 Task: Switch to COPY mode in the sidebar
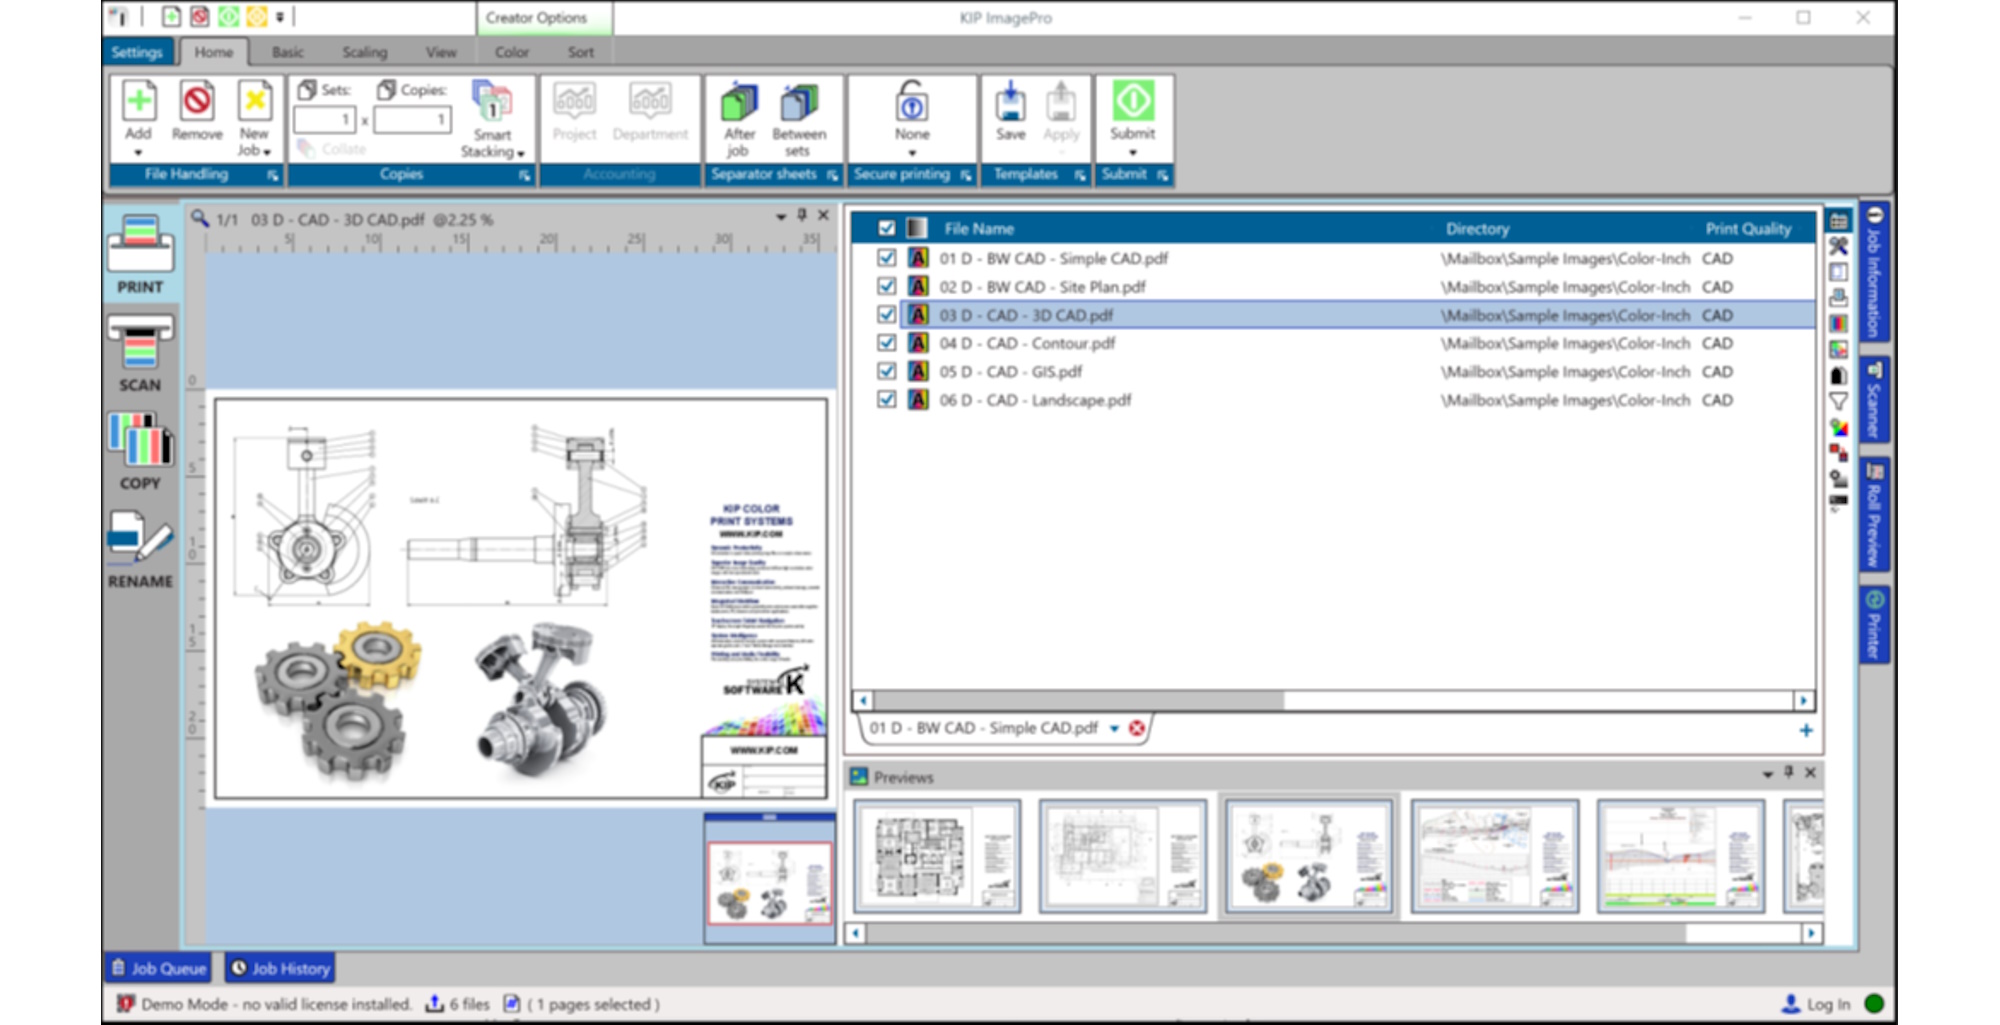click(x=140, y=451)
